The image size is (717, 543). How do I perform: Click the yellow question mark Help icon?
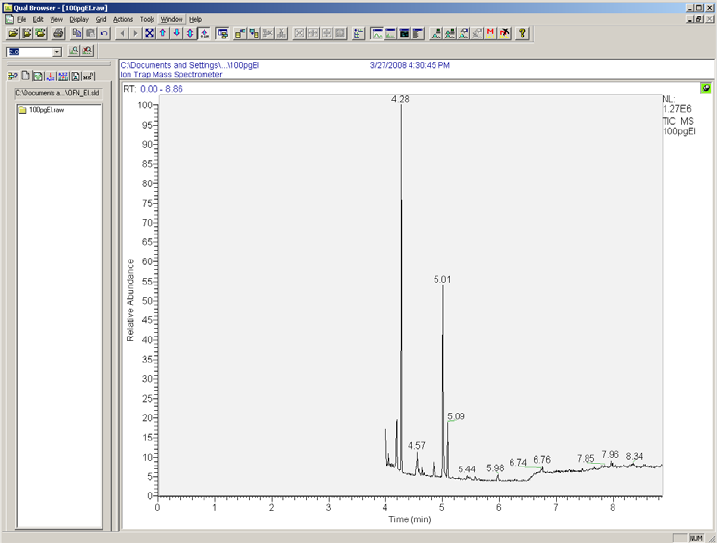522,33
